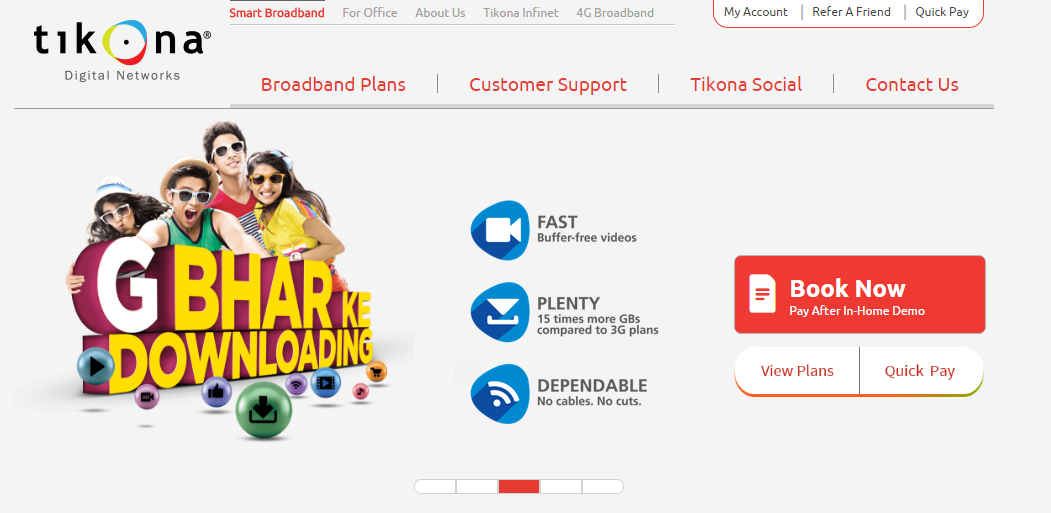Image resolution: width=1051 pixels, height=513 pixels.
Task: Switch to the For Office tab
Action: point(370,13)
